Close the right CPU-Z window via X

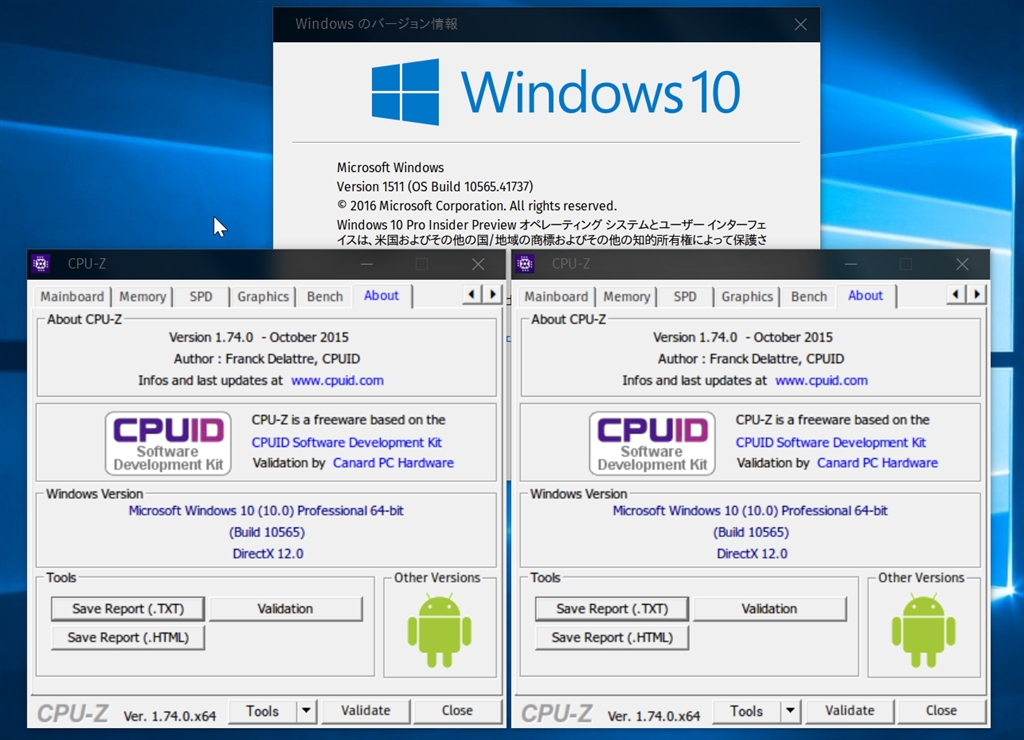coord(962,264)
